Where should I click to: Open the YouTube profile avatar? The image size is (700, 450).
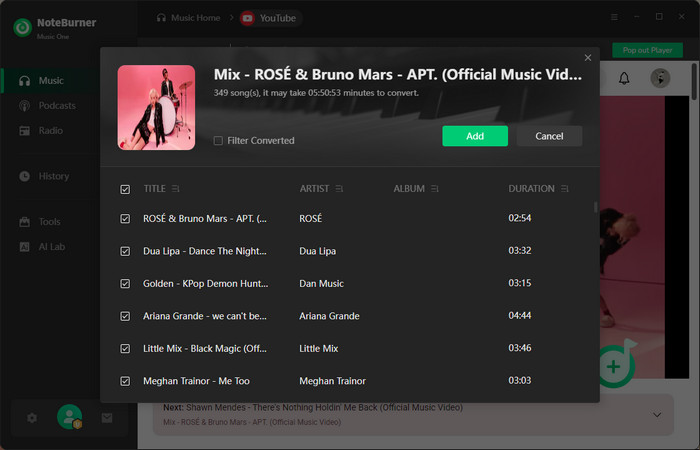pyautogui.click(x=660, y=78)
